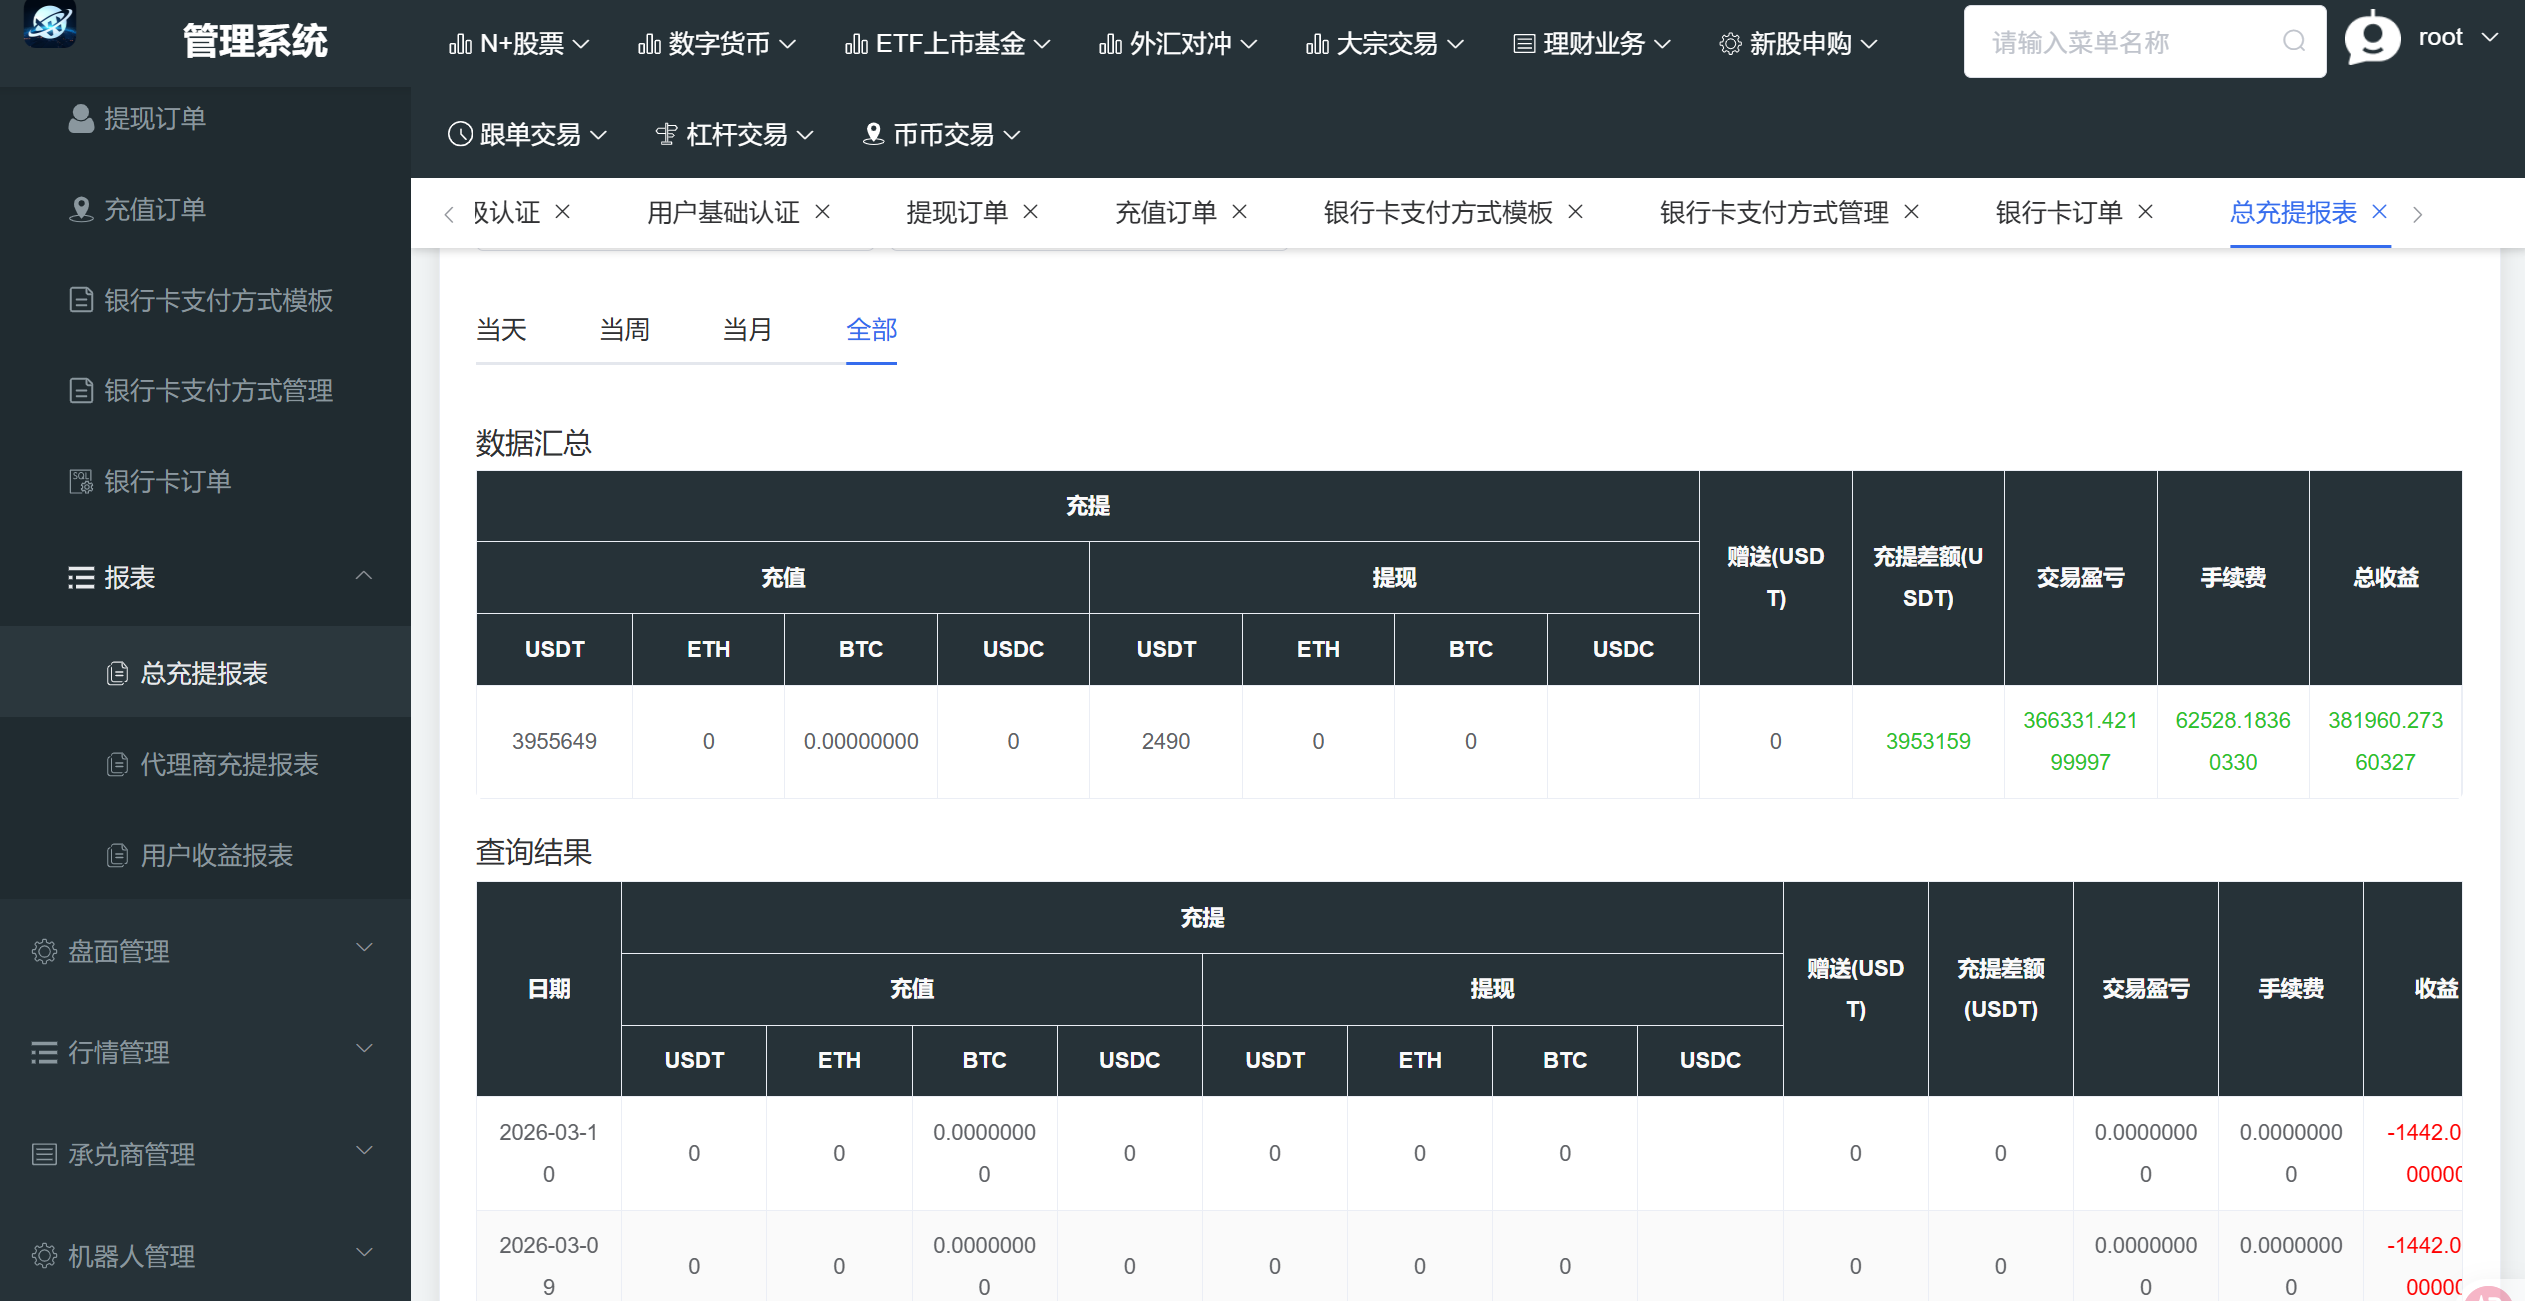Open the 杠杆交易 menu dropdown
Image resolution: width=2525 pixels, height=1301 pixels.
pyautogui.click(x=735, y=135)
